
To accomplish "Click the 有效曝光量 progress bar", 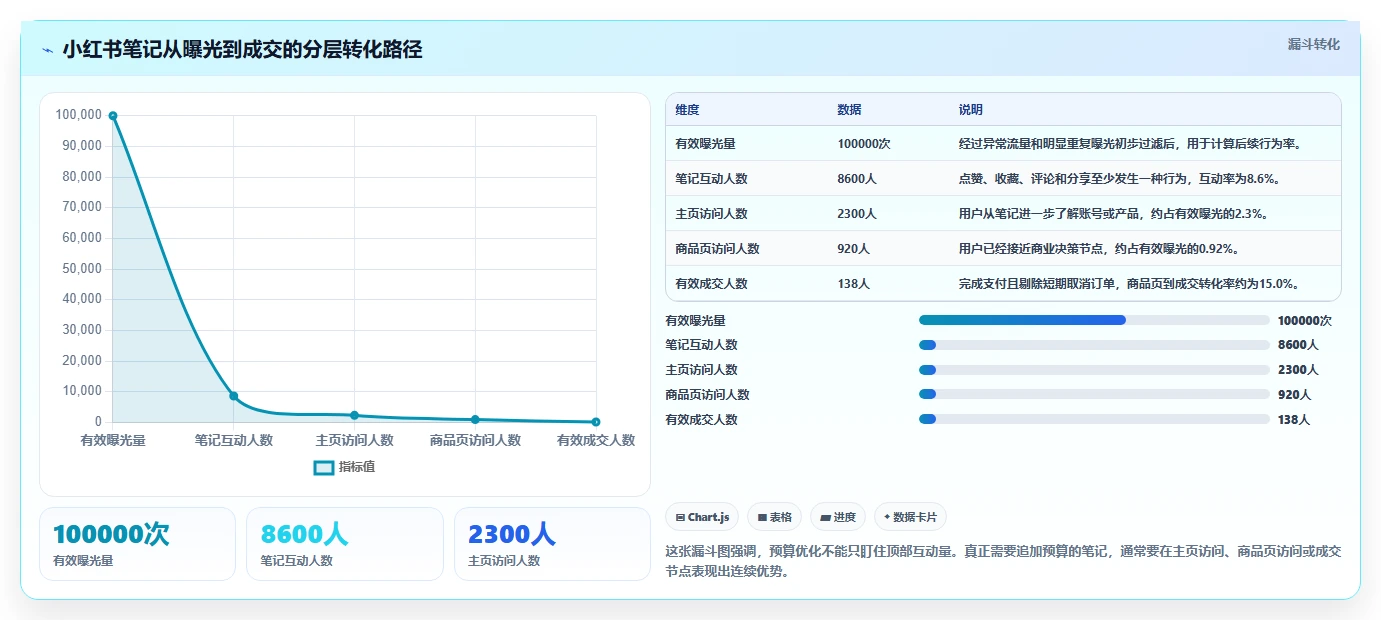I will 1094,320.
